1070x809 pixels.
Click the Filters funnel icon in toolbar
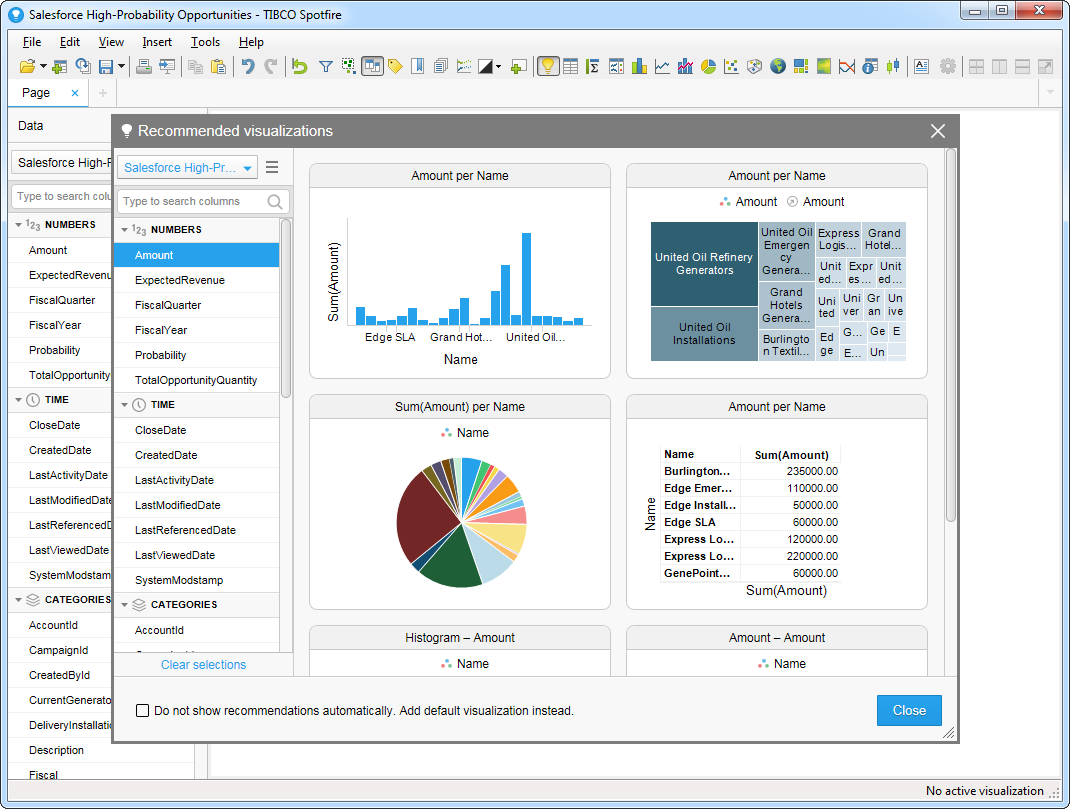click(x=325, y=67)
